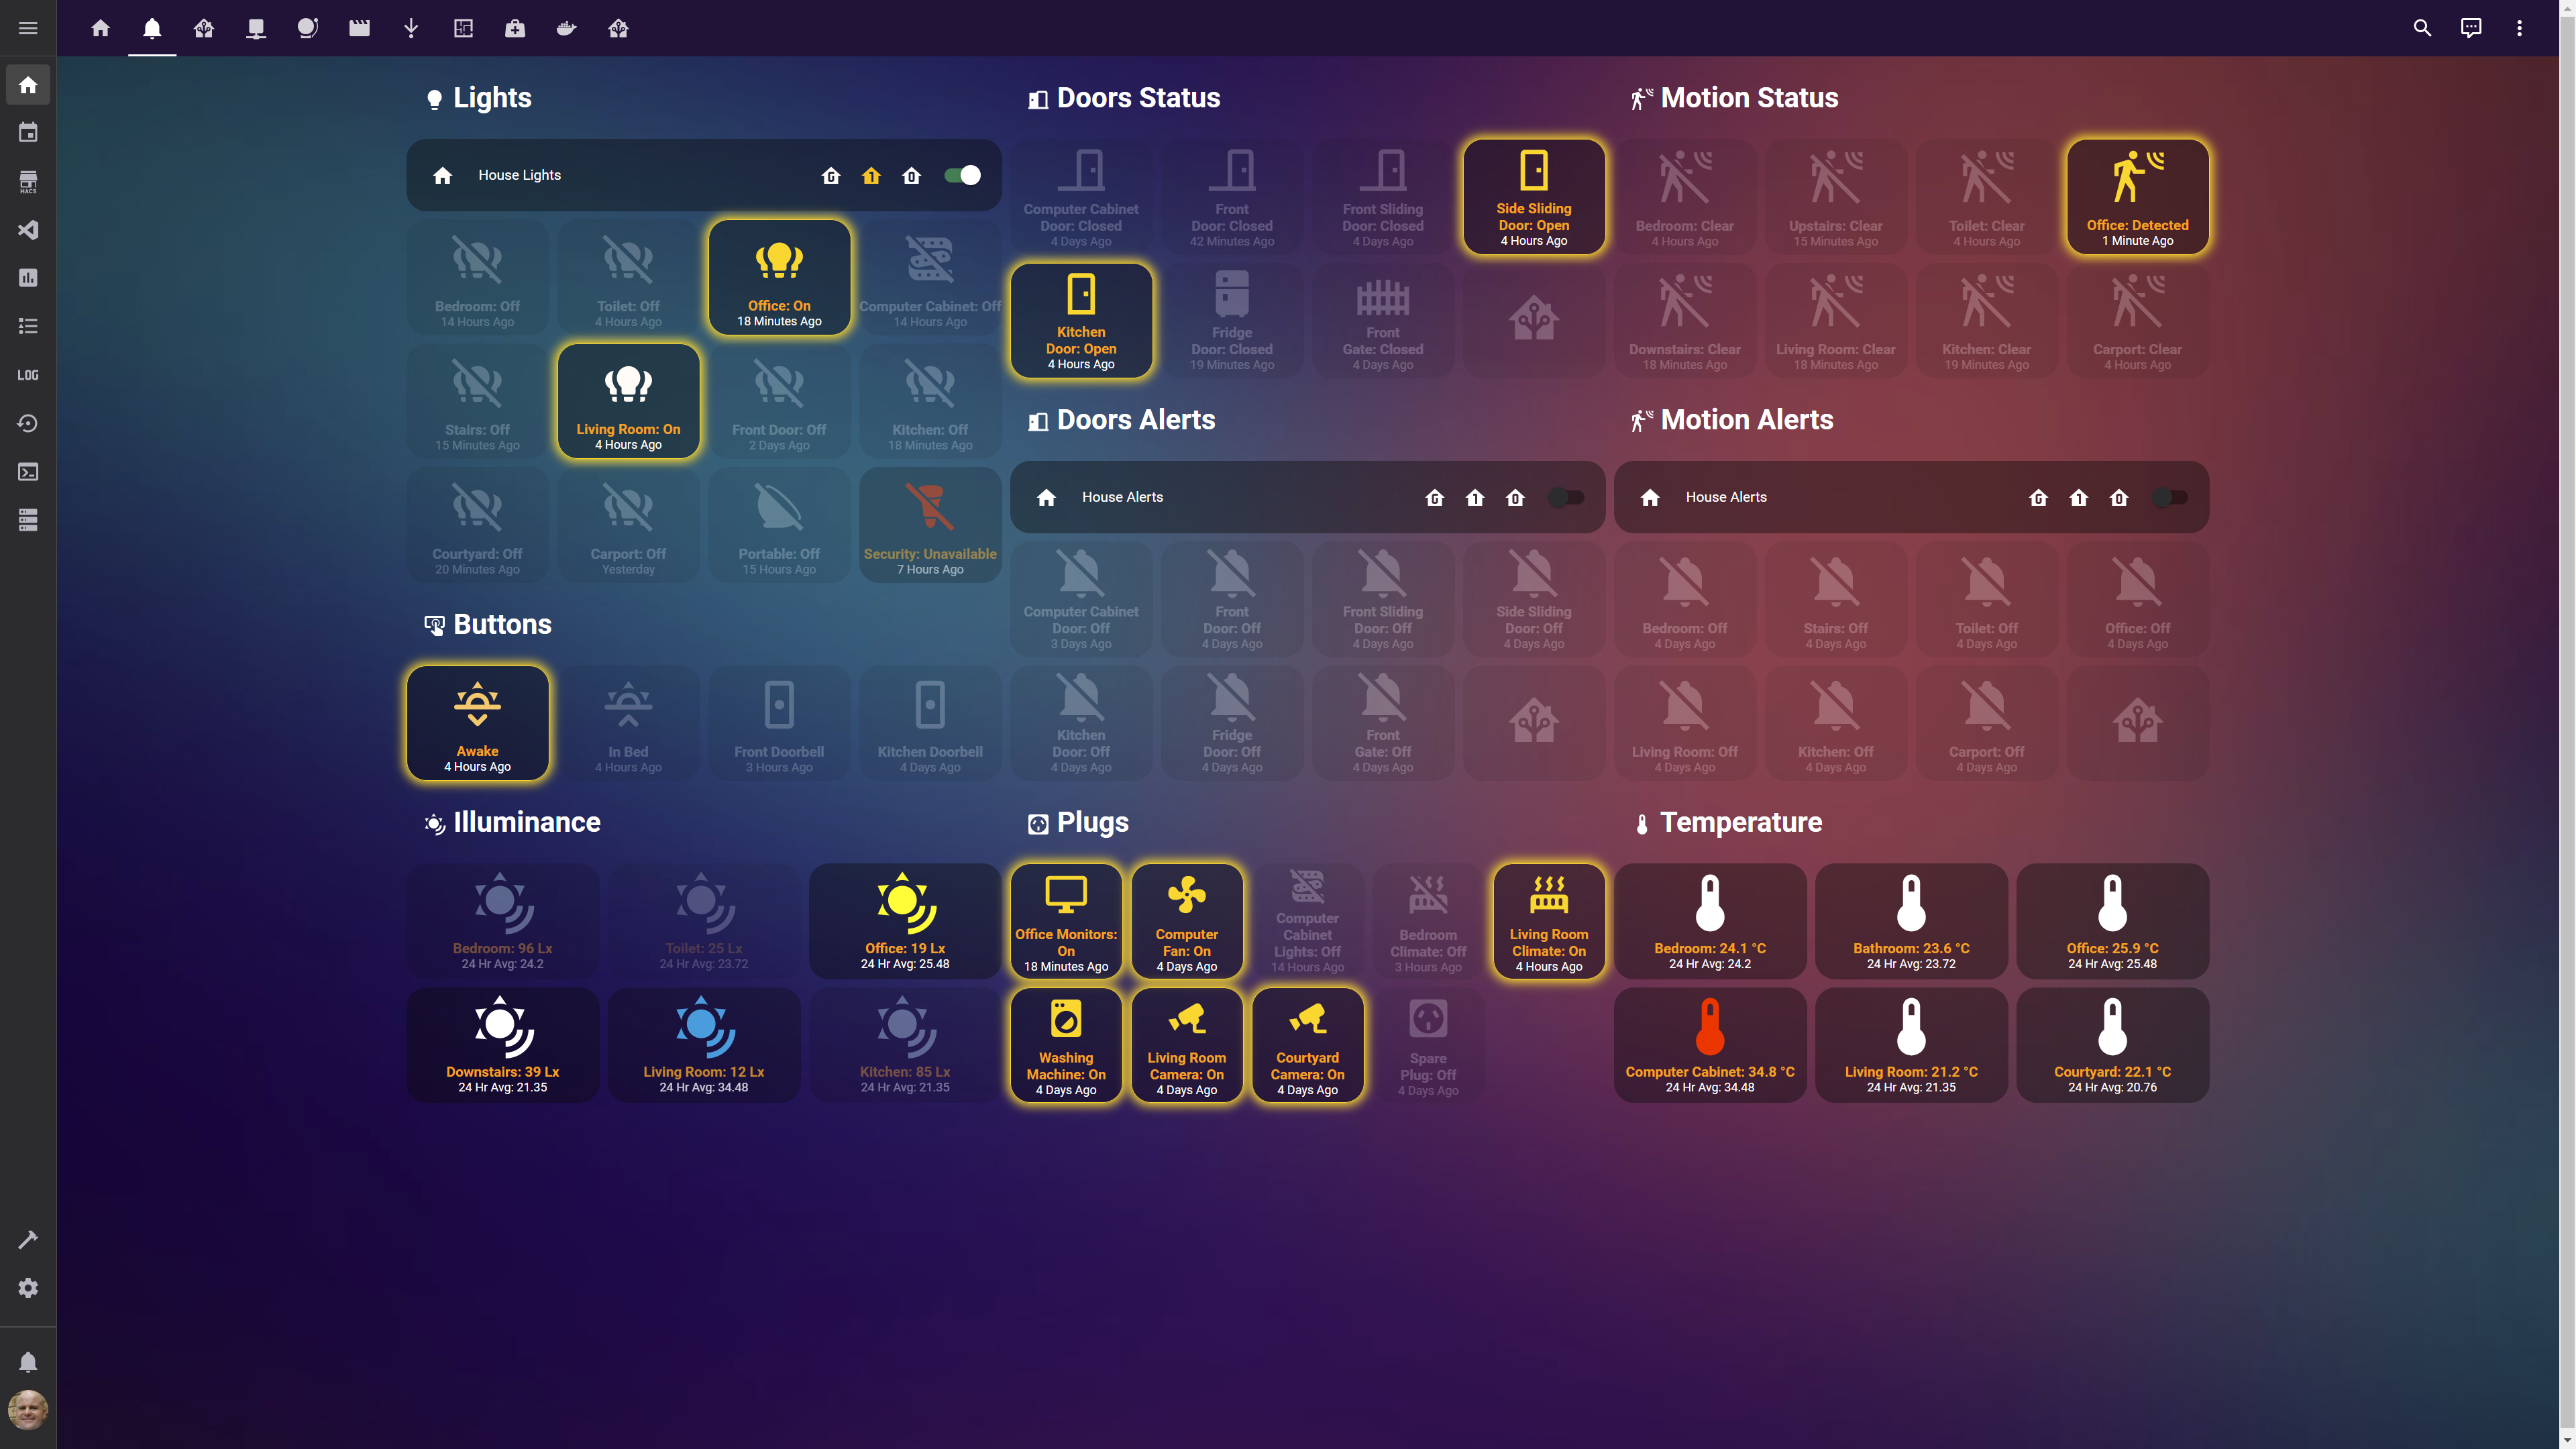Open the Settings gear in sidebar
This screenshot has height=1449, width=2576.
(x=28, y=1287)
